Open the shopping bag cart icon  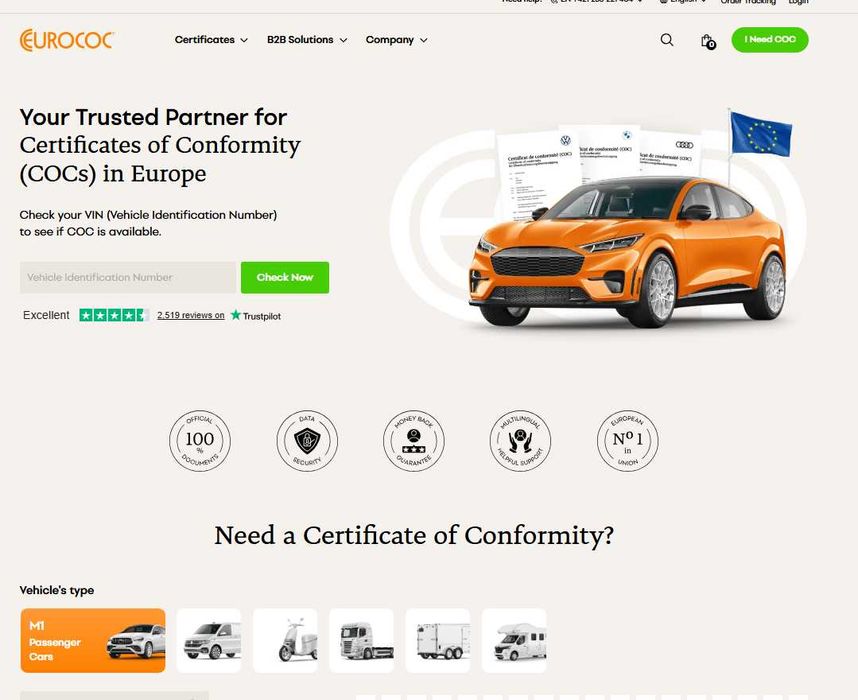point(708,41)
